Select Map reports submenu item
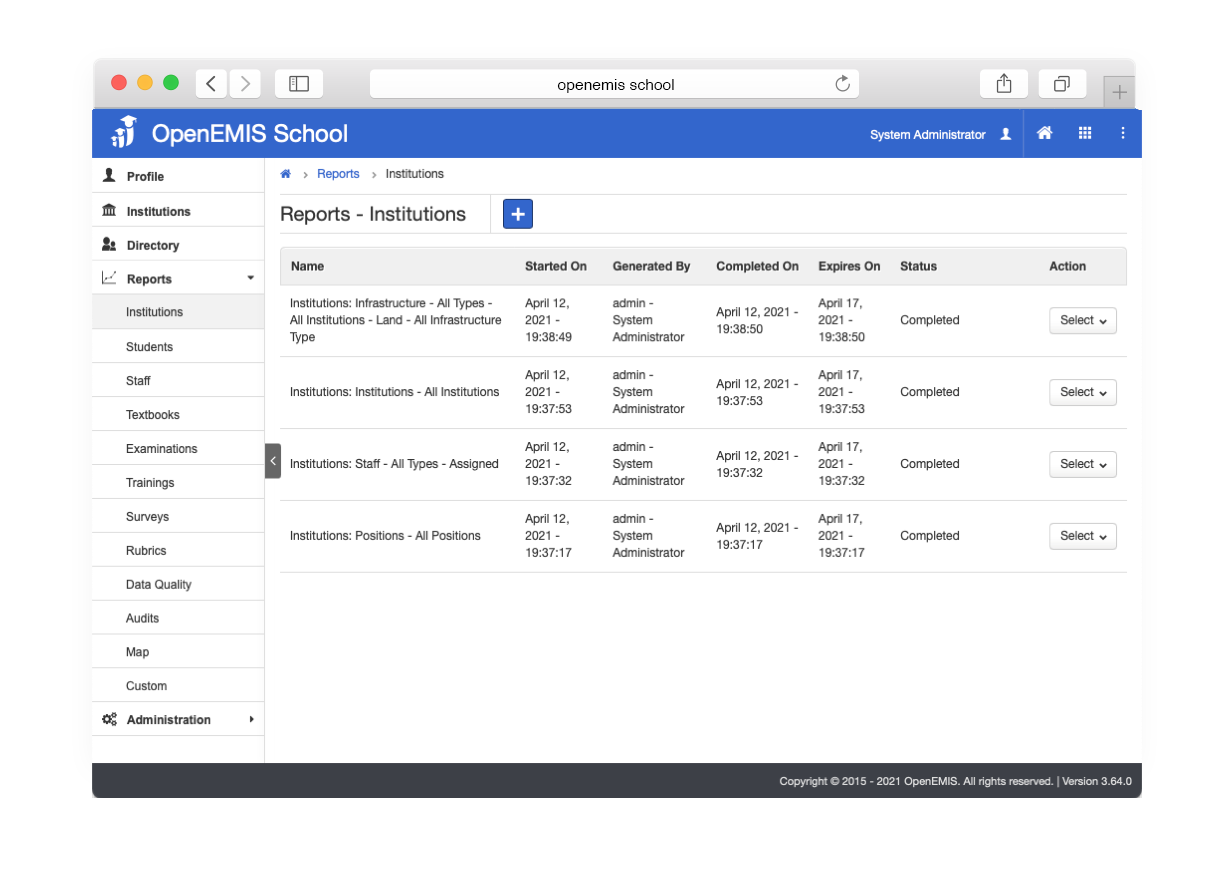 pyautogui.click(x=178, y=652)
